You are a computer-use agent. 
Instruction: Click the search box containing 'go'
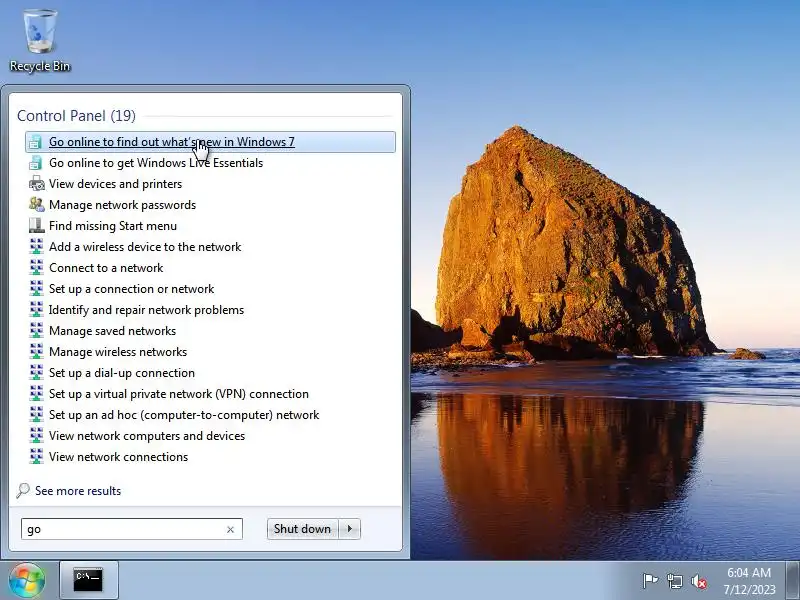coord(132,529)
